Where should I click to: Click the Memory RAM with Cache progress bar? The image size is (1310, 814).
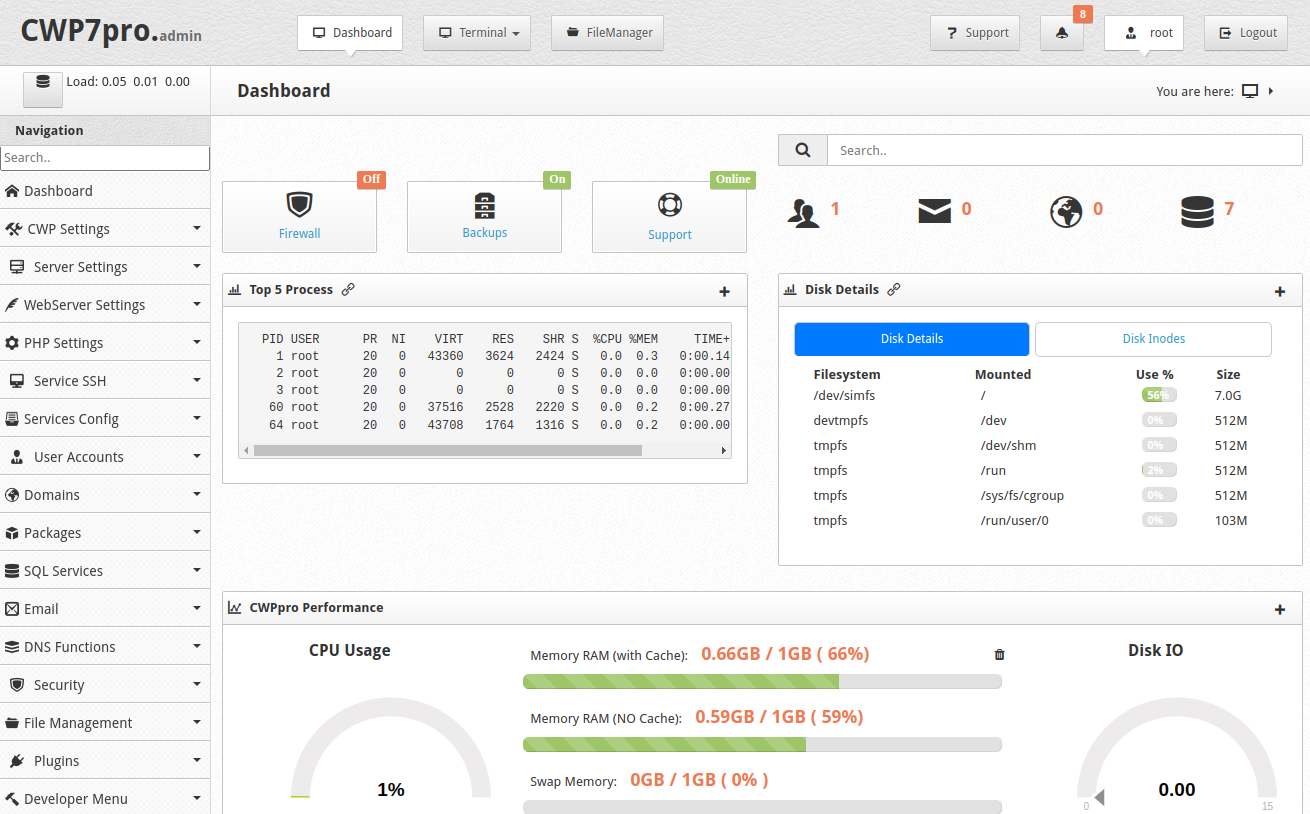762,682
